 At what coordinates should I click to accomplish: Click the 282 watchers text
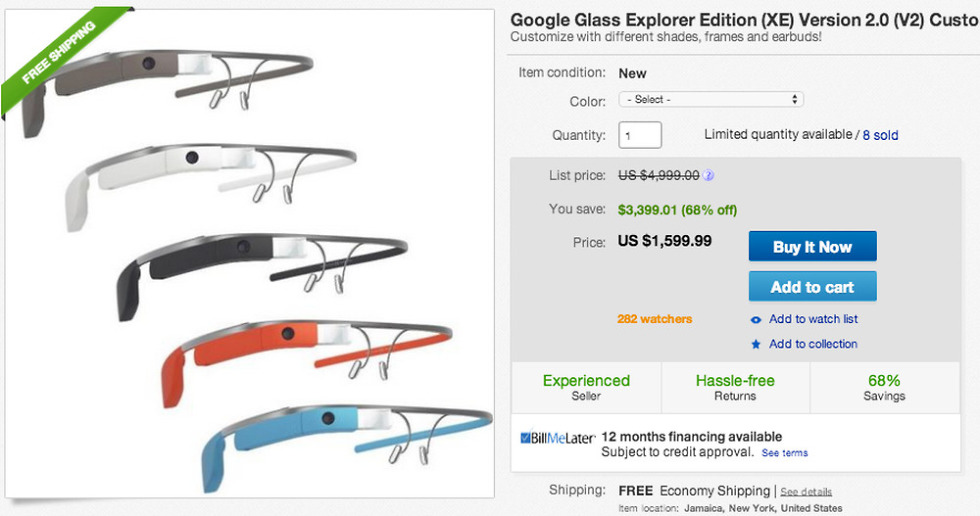[x=654, y=320]
